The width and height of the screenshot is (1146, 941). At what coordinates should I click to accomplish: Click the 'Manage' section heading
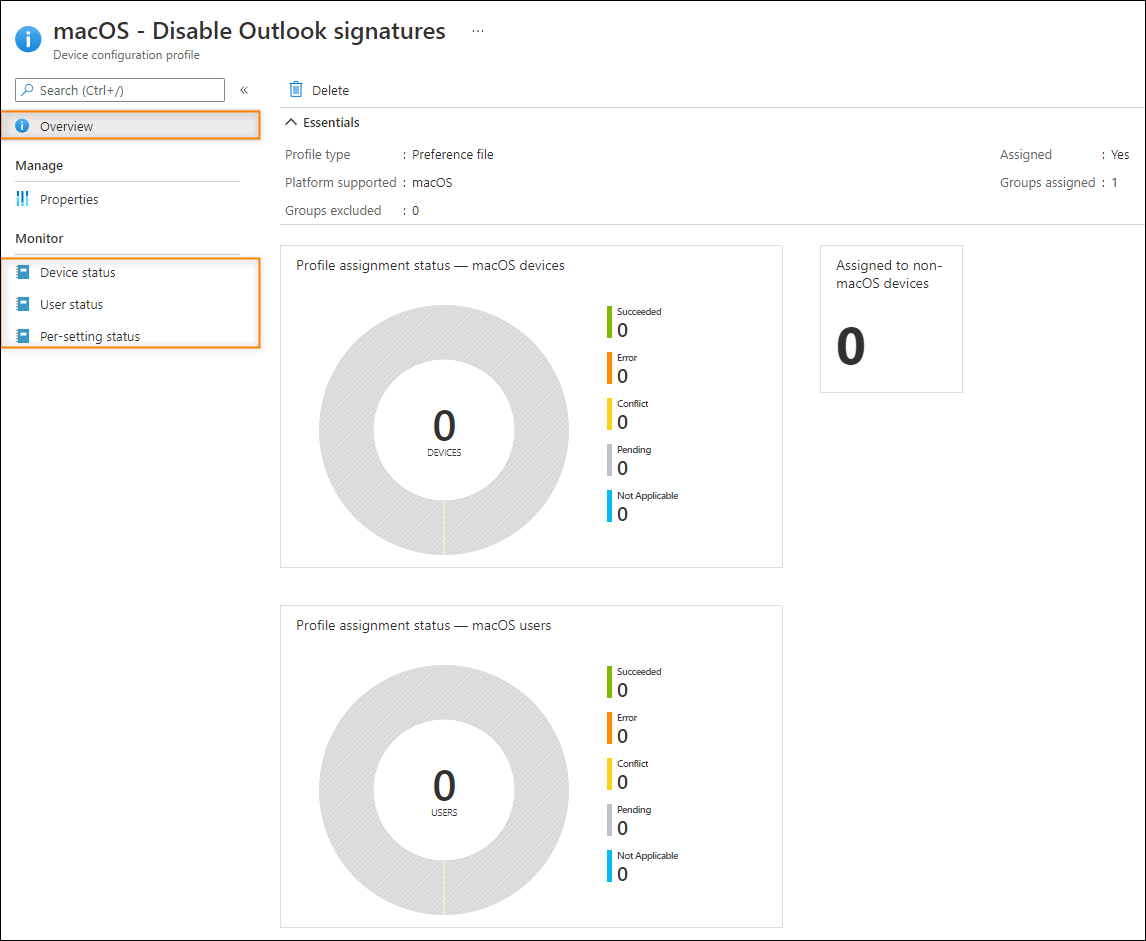[39, 165]
